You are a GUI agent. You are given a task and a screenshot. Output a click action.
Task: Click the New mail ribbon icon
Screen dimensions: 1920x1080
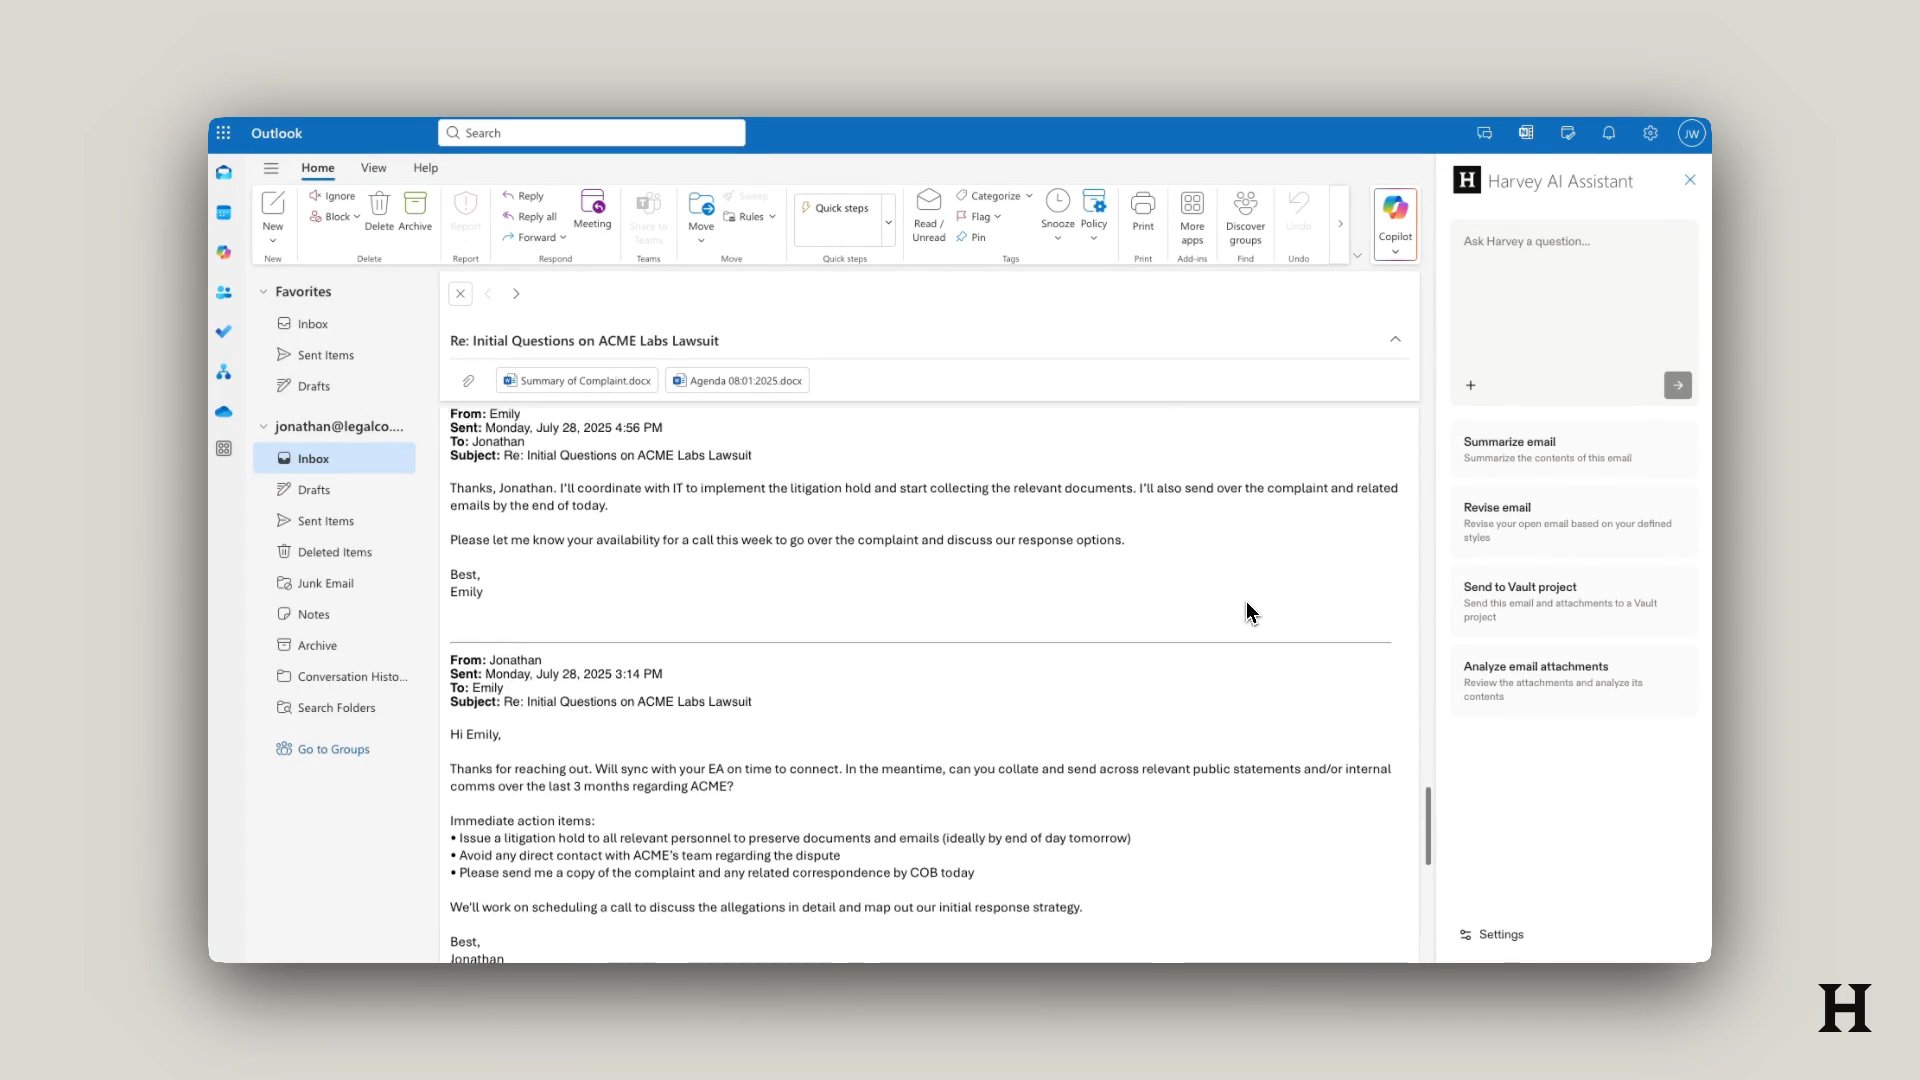[x=273, y=203]
